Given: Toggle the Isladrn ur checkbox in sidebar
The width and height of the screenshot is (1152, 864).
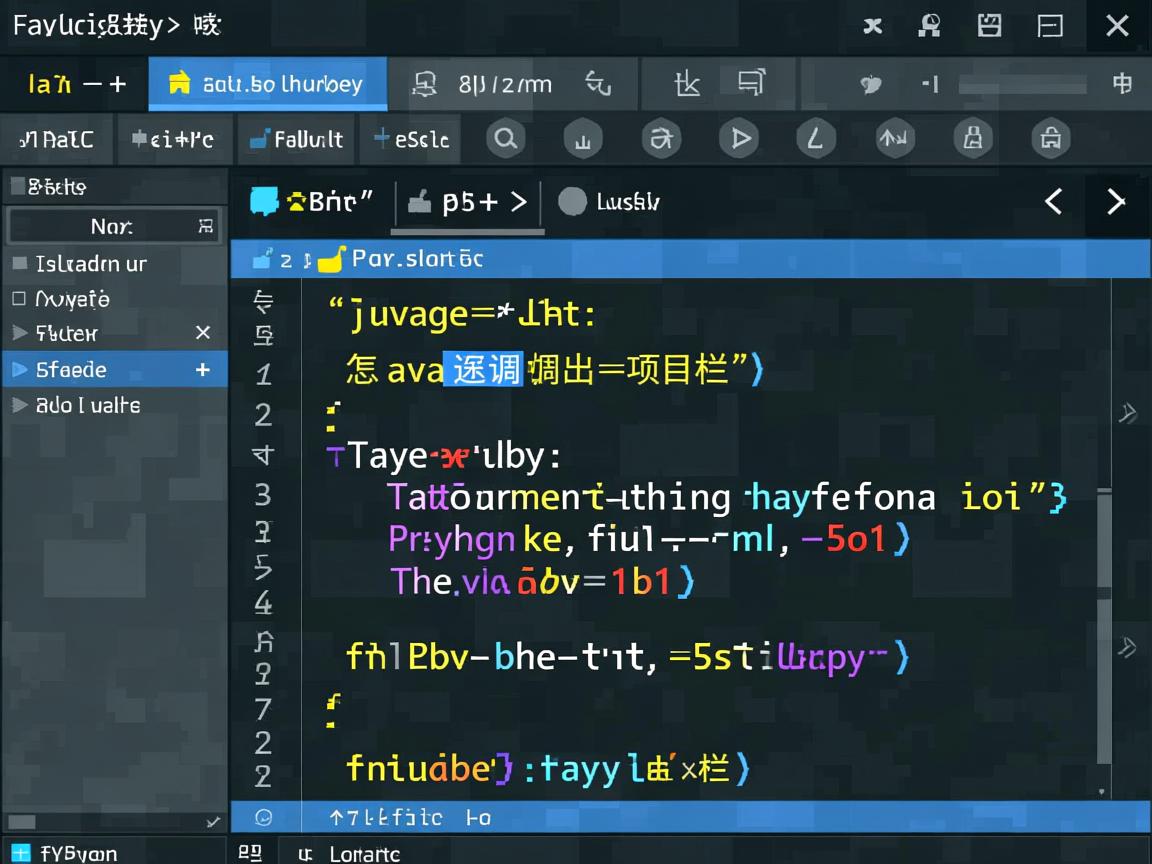Looking at the screenshot, I should tap(19, 263).
